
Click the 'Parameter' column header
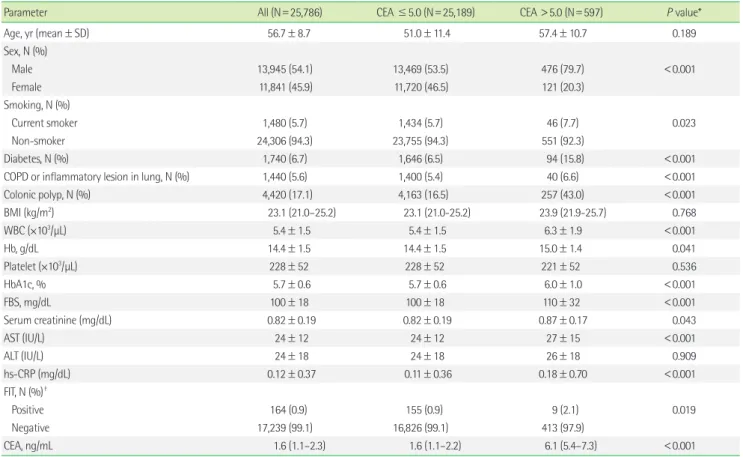25,12
